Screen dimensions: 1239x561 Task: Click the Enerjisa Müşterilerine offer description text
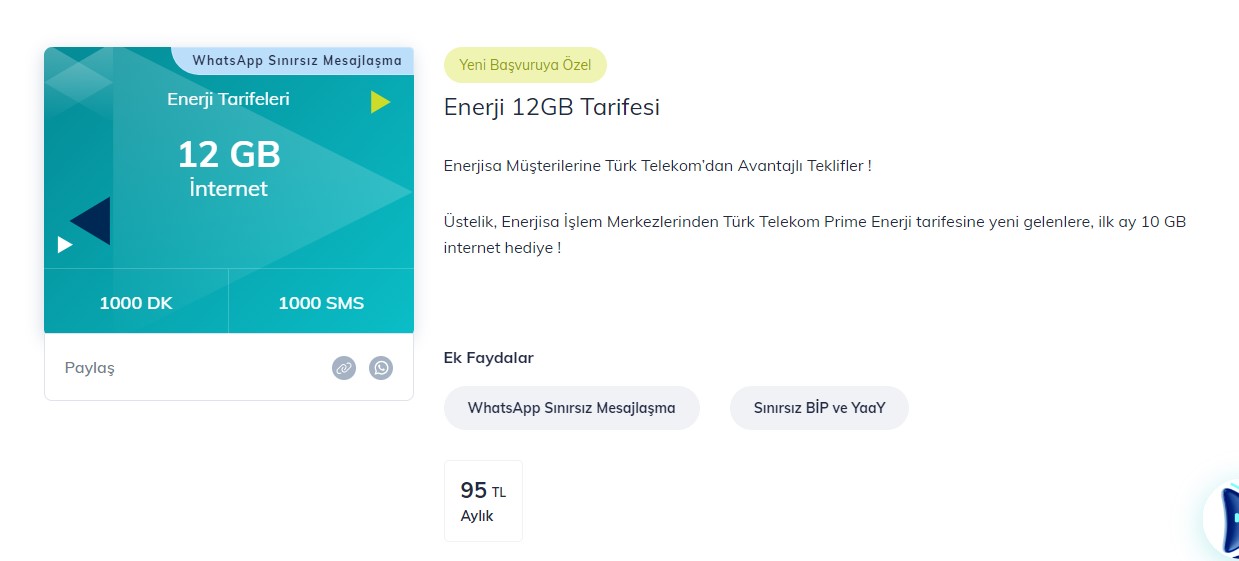[658, 166]
